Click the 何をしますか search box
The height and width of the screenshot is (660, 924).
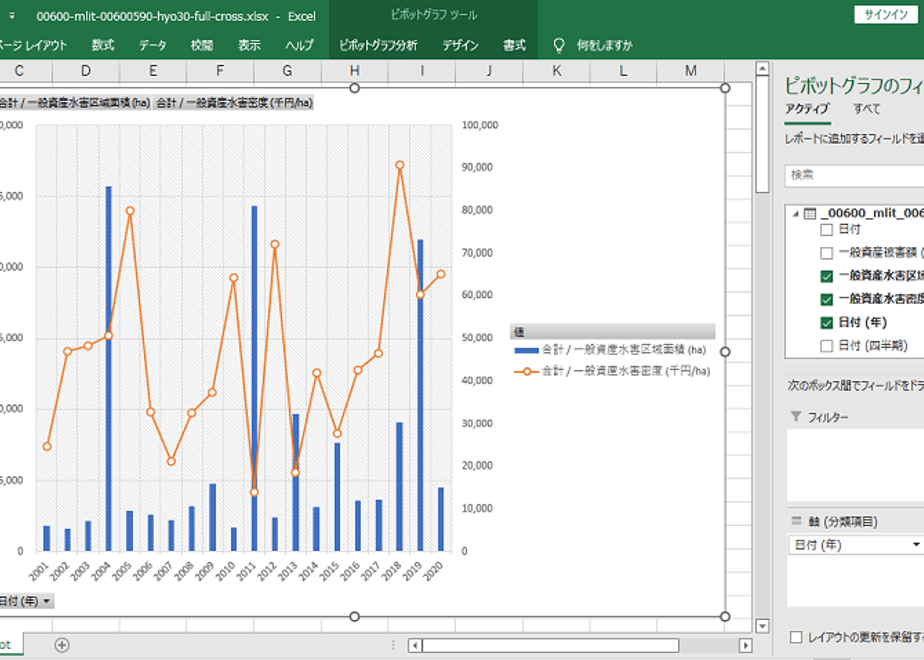tap(604, 45)
